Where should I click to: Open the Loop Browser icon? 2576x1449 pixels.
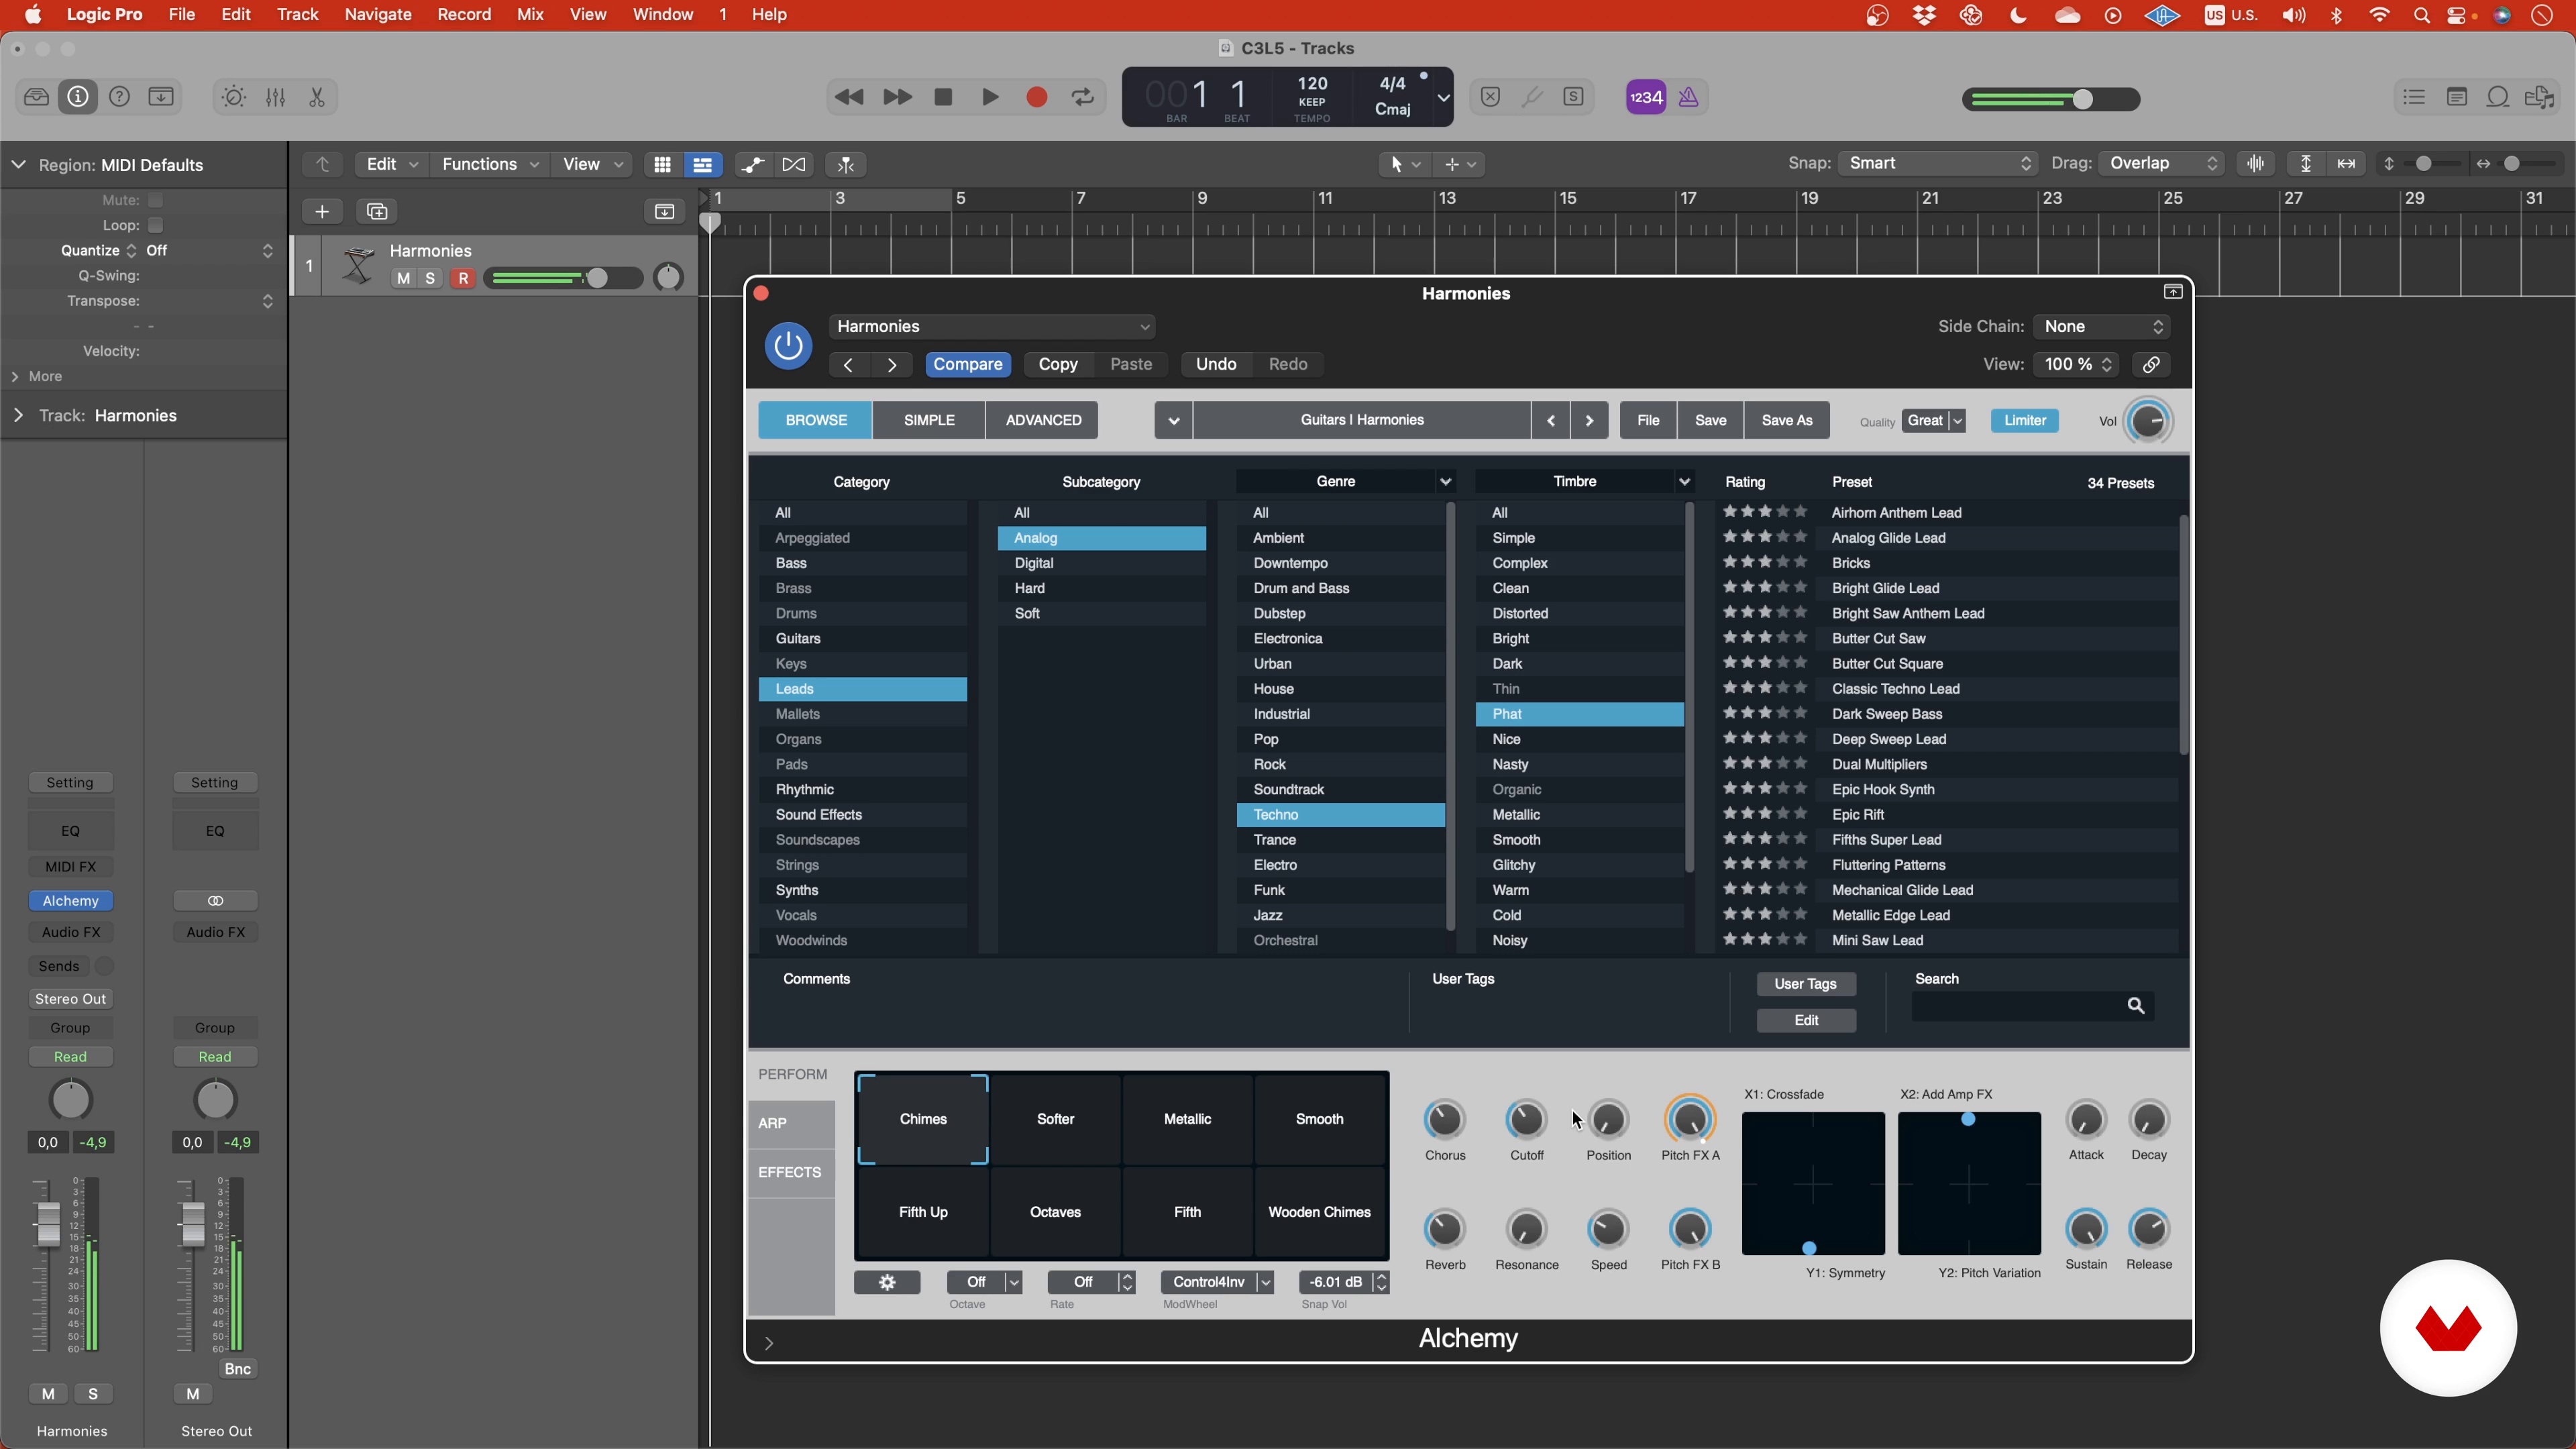click(x=2498, y=97)
